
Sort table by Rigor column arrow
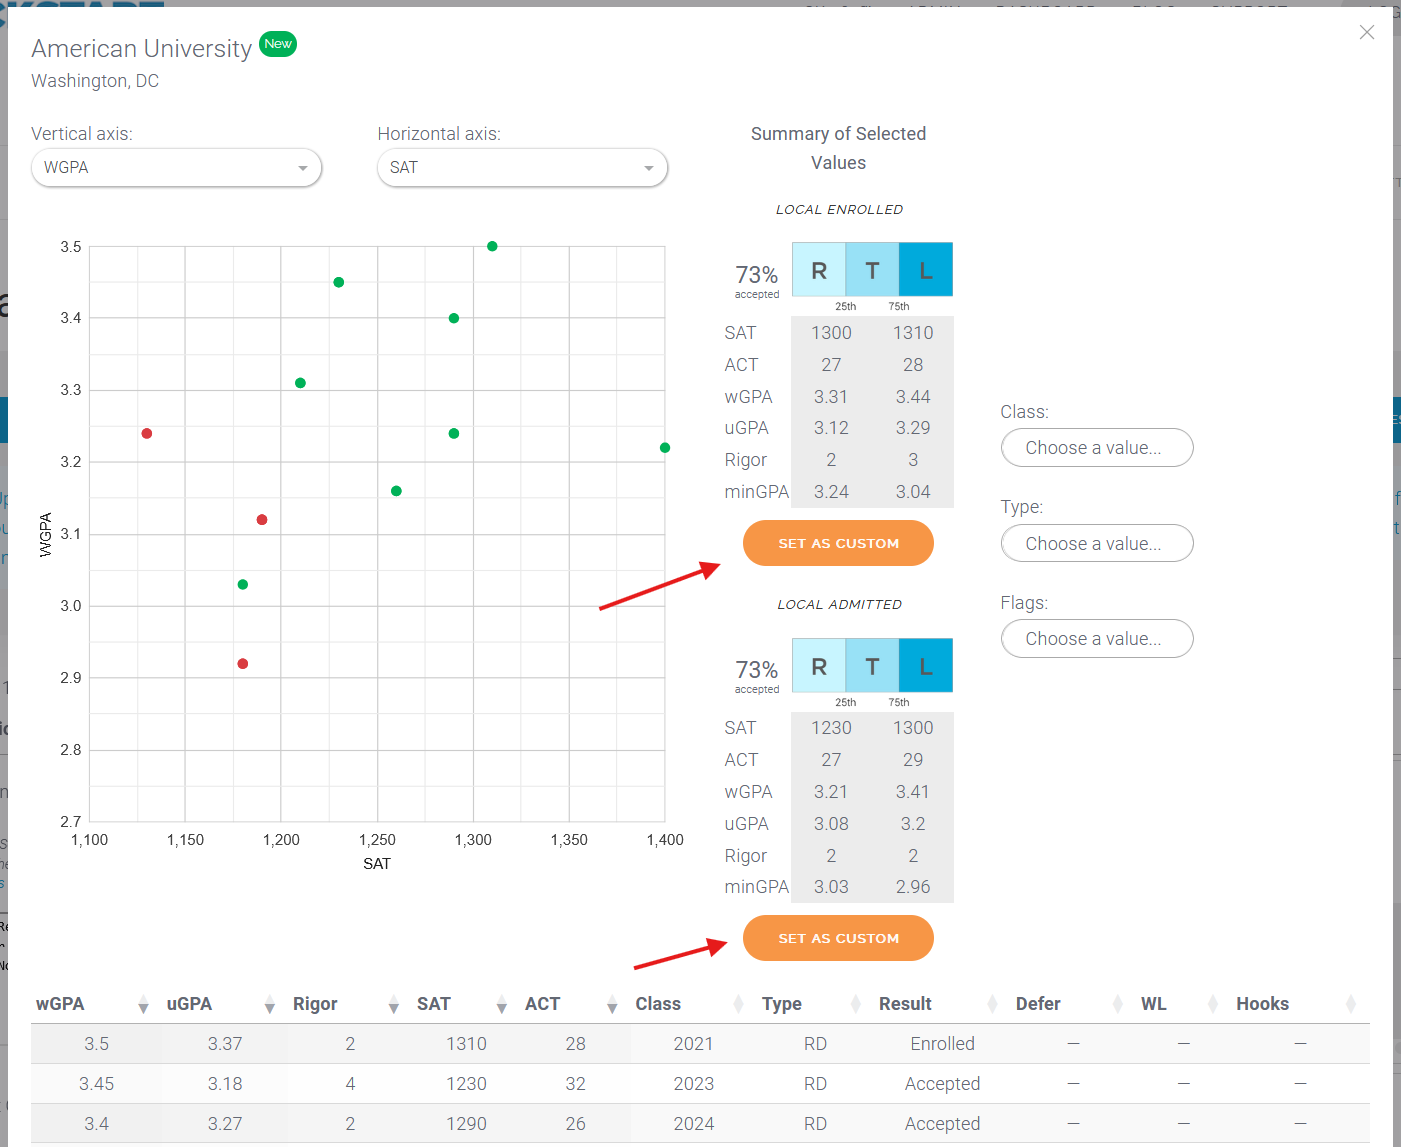pyautogui.click(x=393, y=1004)
